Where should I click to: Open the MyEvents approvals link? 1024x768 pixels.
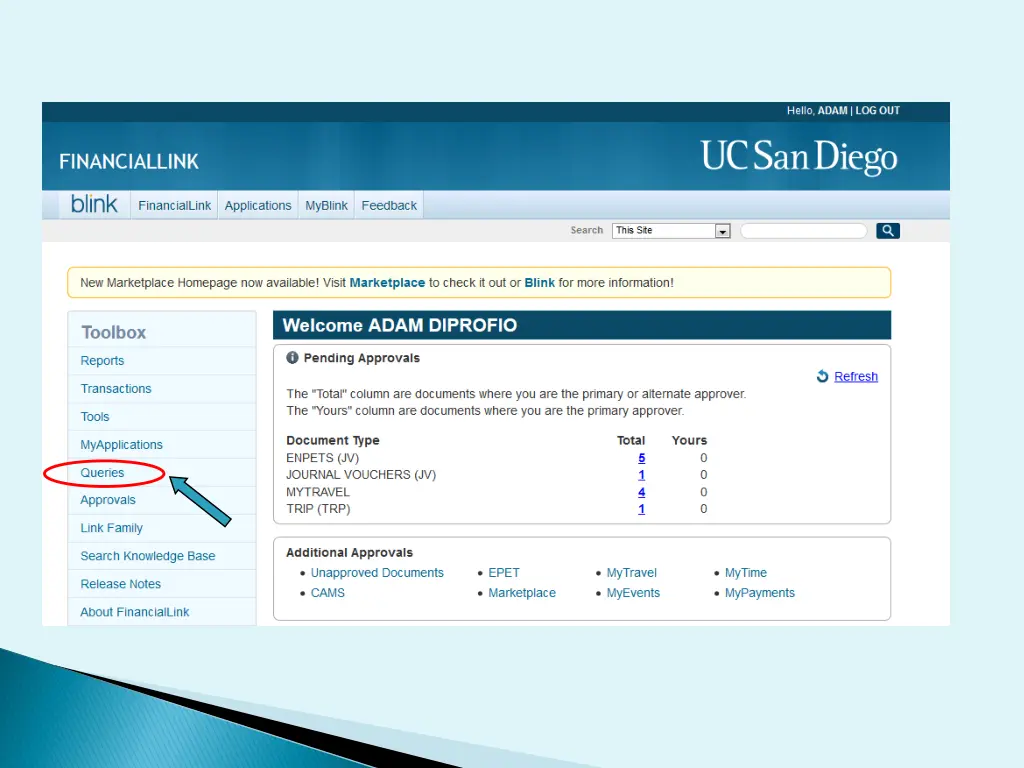[x=633, y=593]
